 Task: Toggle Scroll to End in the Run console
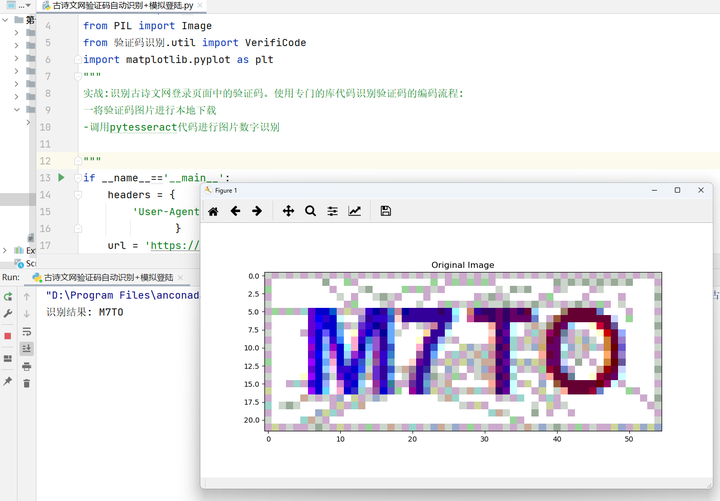click(27, 349)
